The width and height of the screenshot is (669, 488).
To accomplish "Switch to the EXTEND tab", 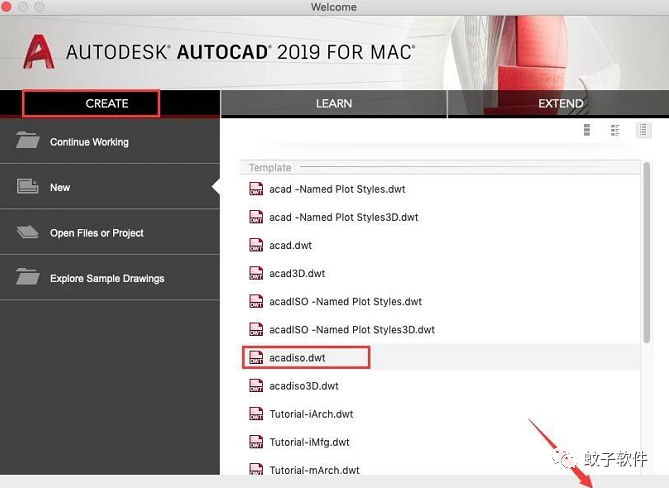I will [x=560, y=103].
